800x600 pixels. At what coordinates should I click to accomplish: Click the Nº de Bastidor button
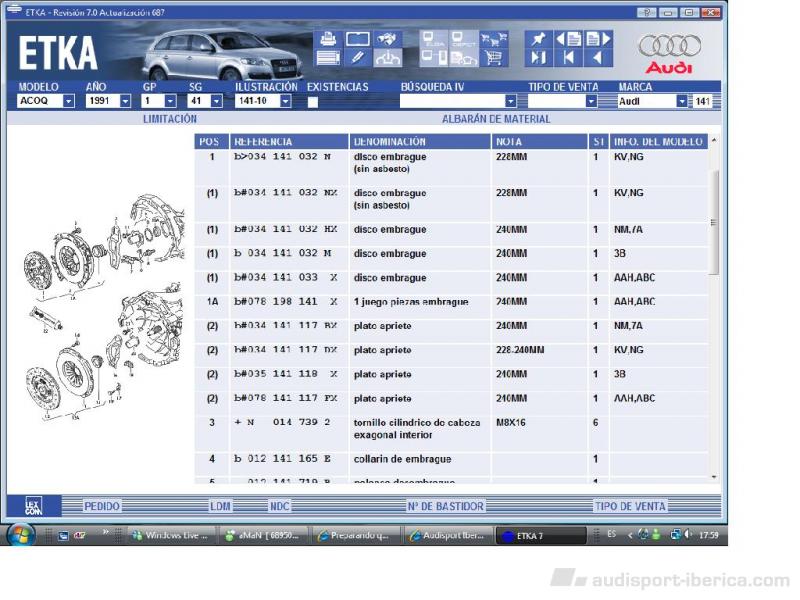pyautogui.click(x=445, y=506)
